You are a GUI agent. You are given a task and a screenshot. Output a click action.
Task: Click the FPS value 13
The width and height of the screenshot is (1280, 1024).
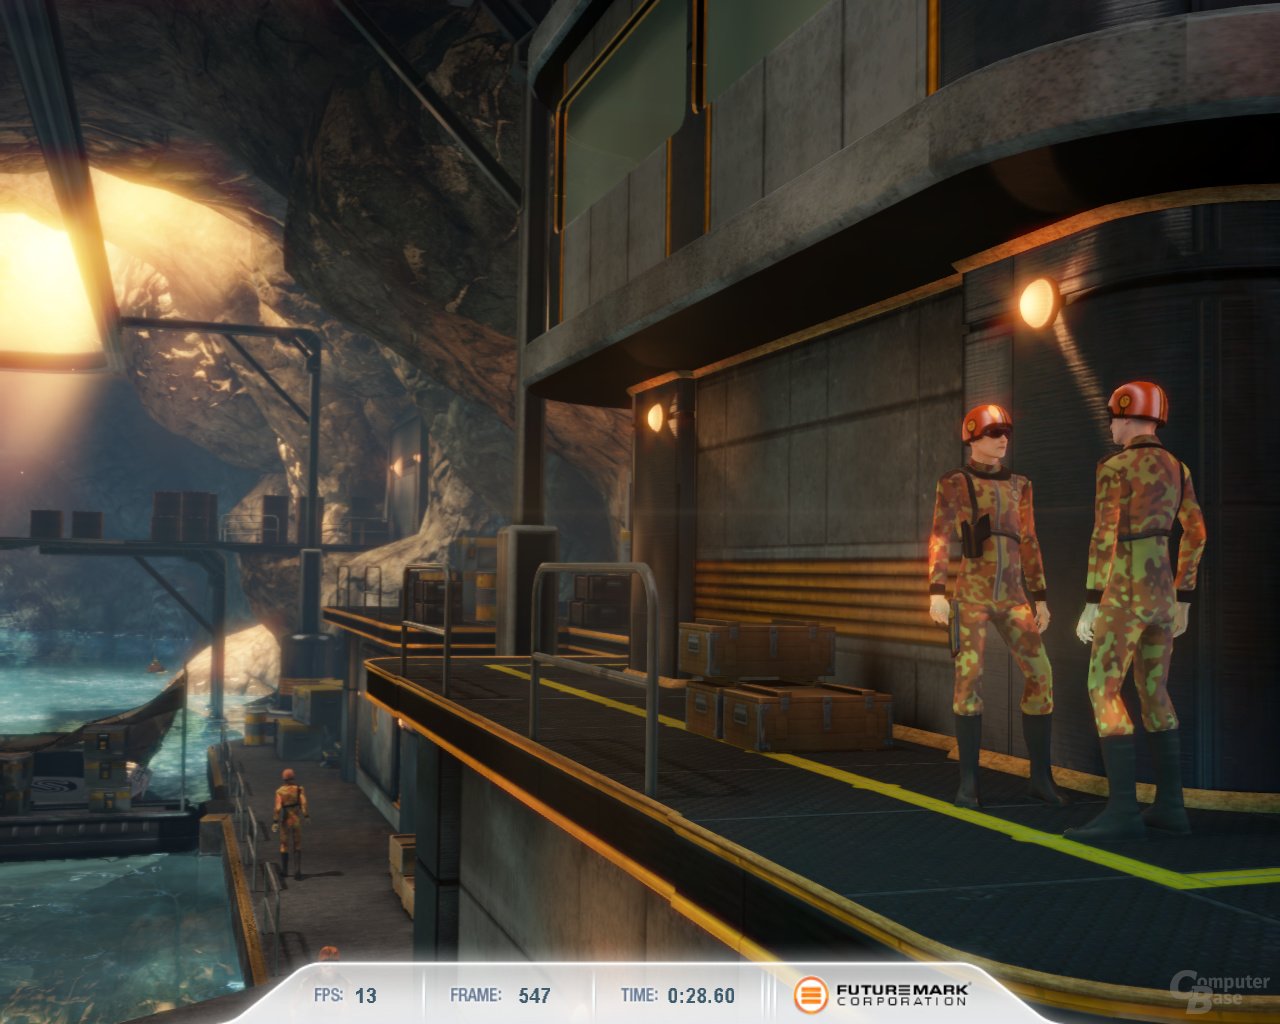(x=366, y=996)
